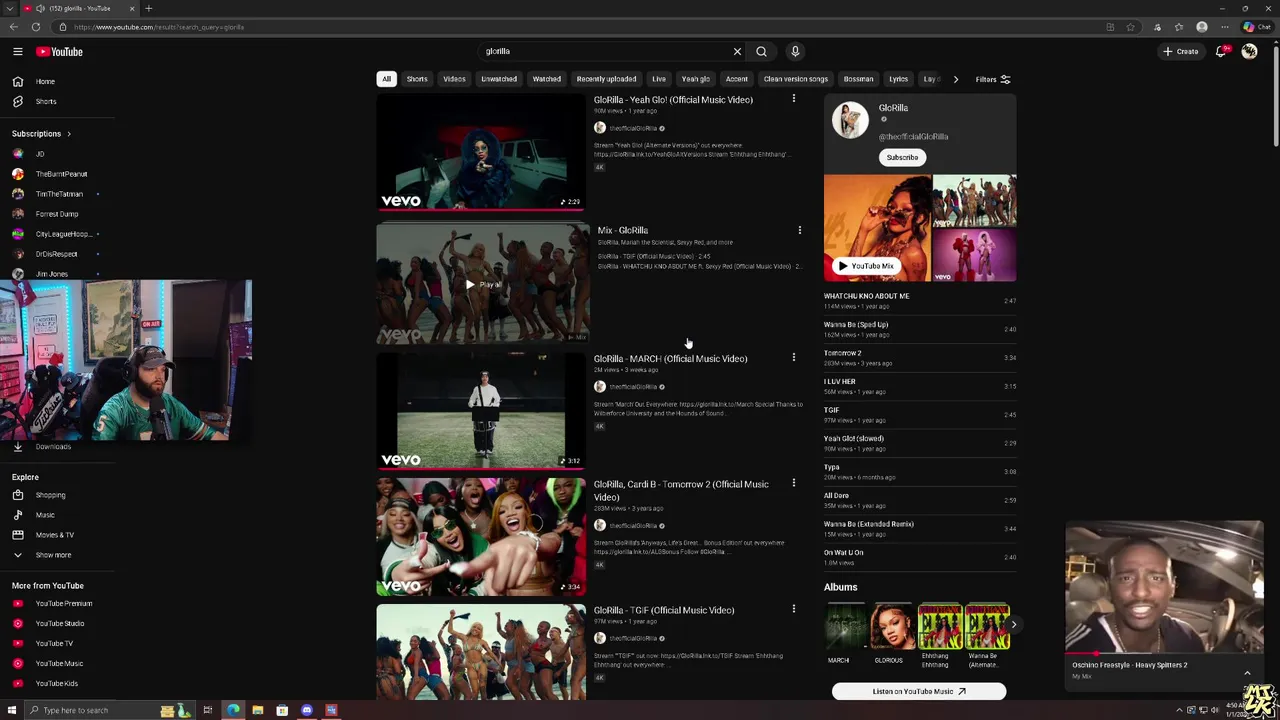Open a new browser tab

click(148, 8)
